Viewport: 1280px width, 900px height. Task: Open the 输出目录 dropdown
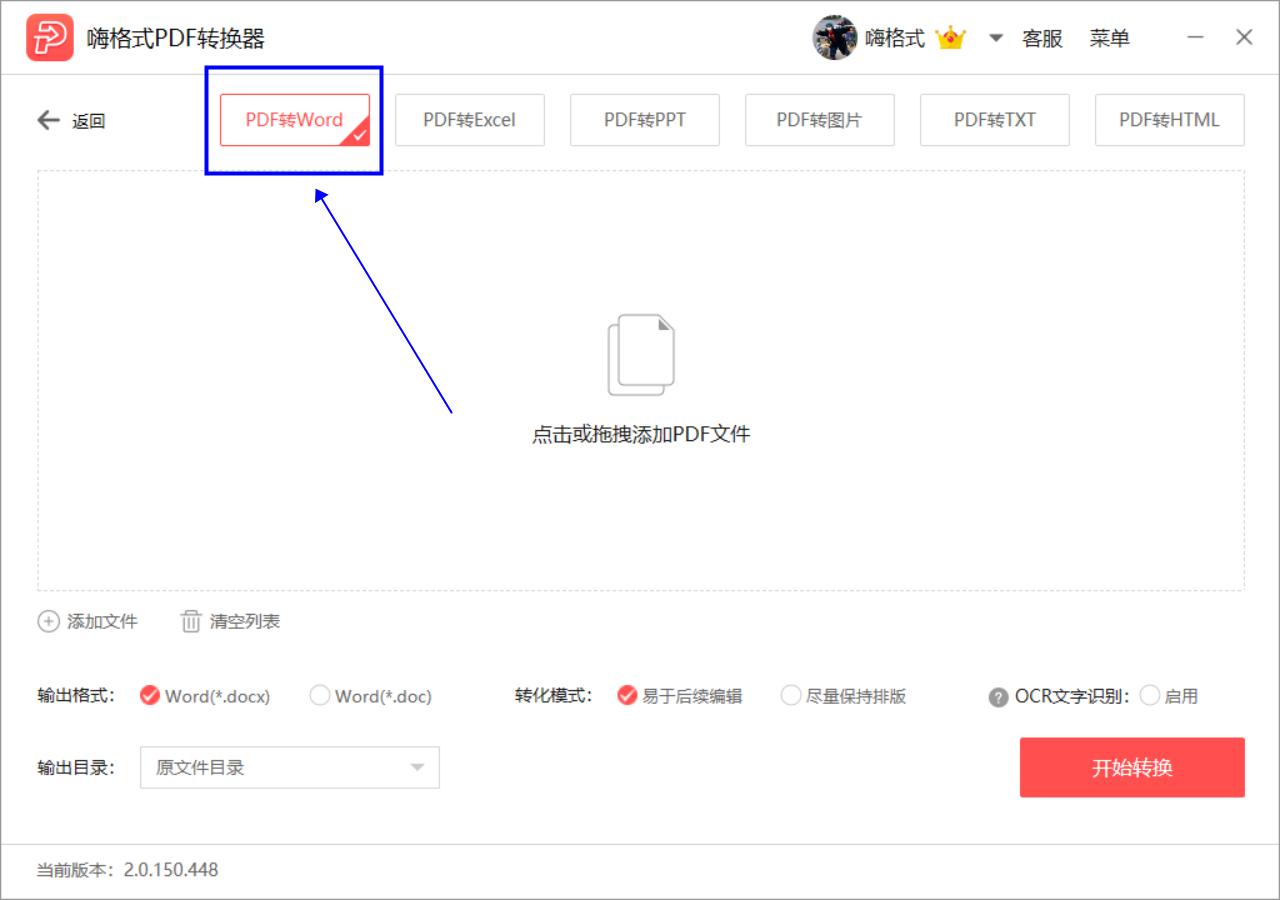(290, 768)
